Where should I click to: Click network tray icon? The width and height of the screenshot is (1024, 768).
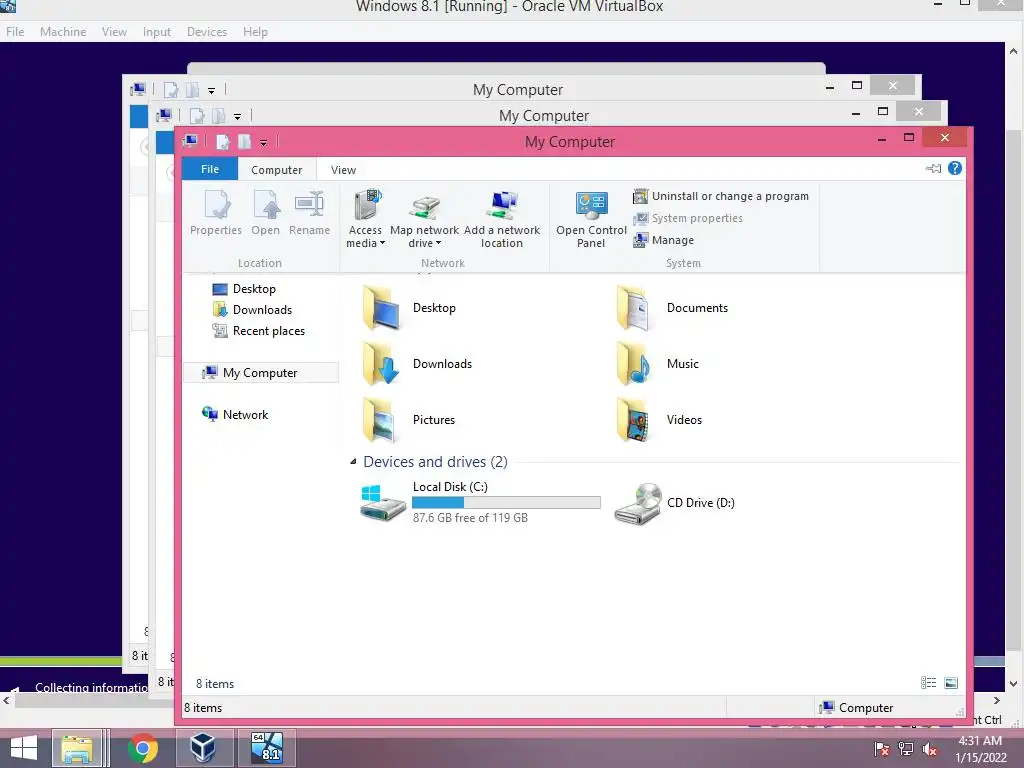906,749
